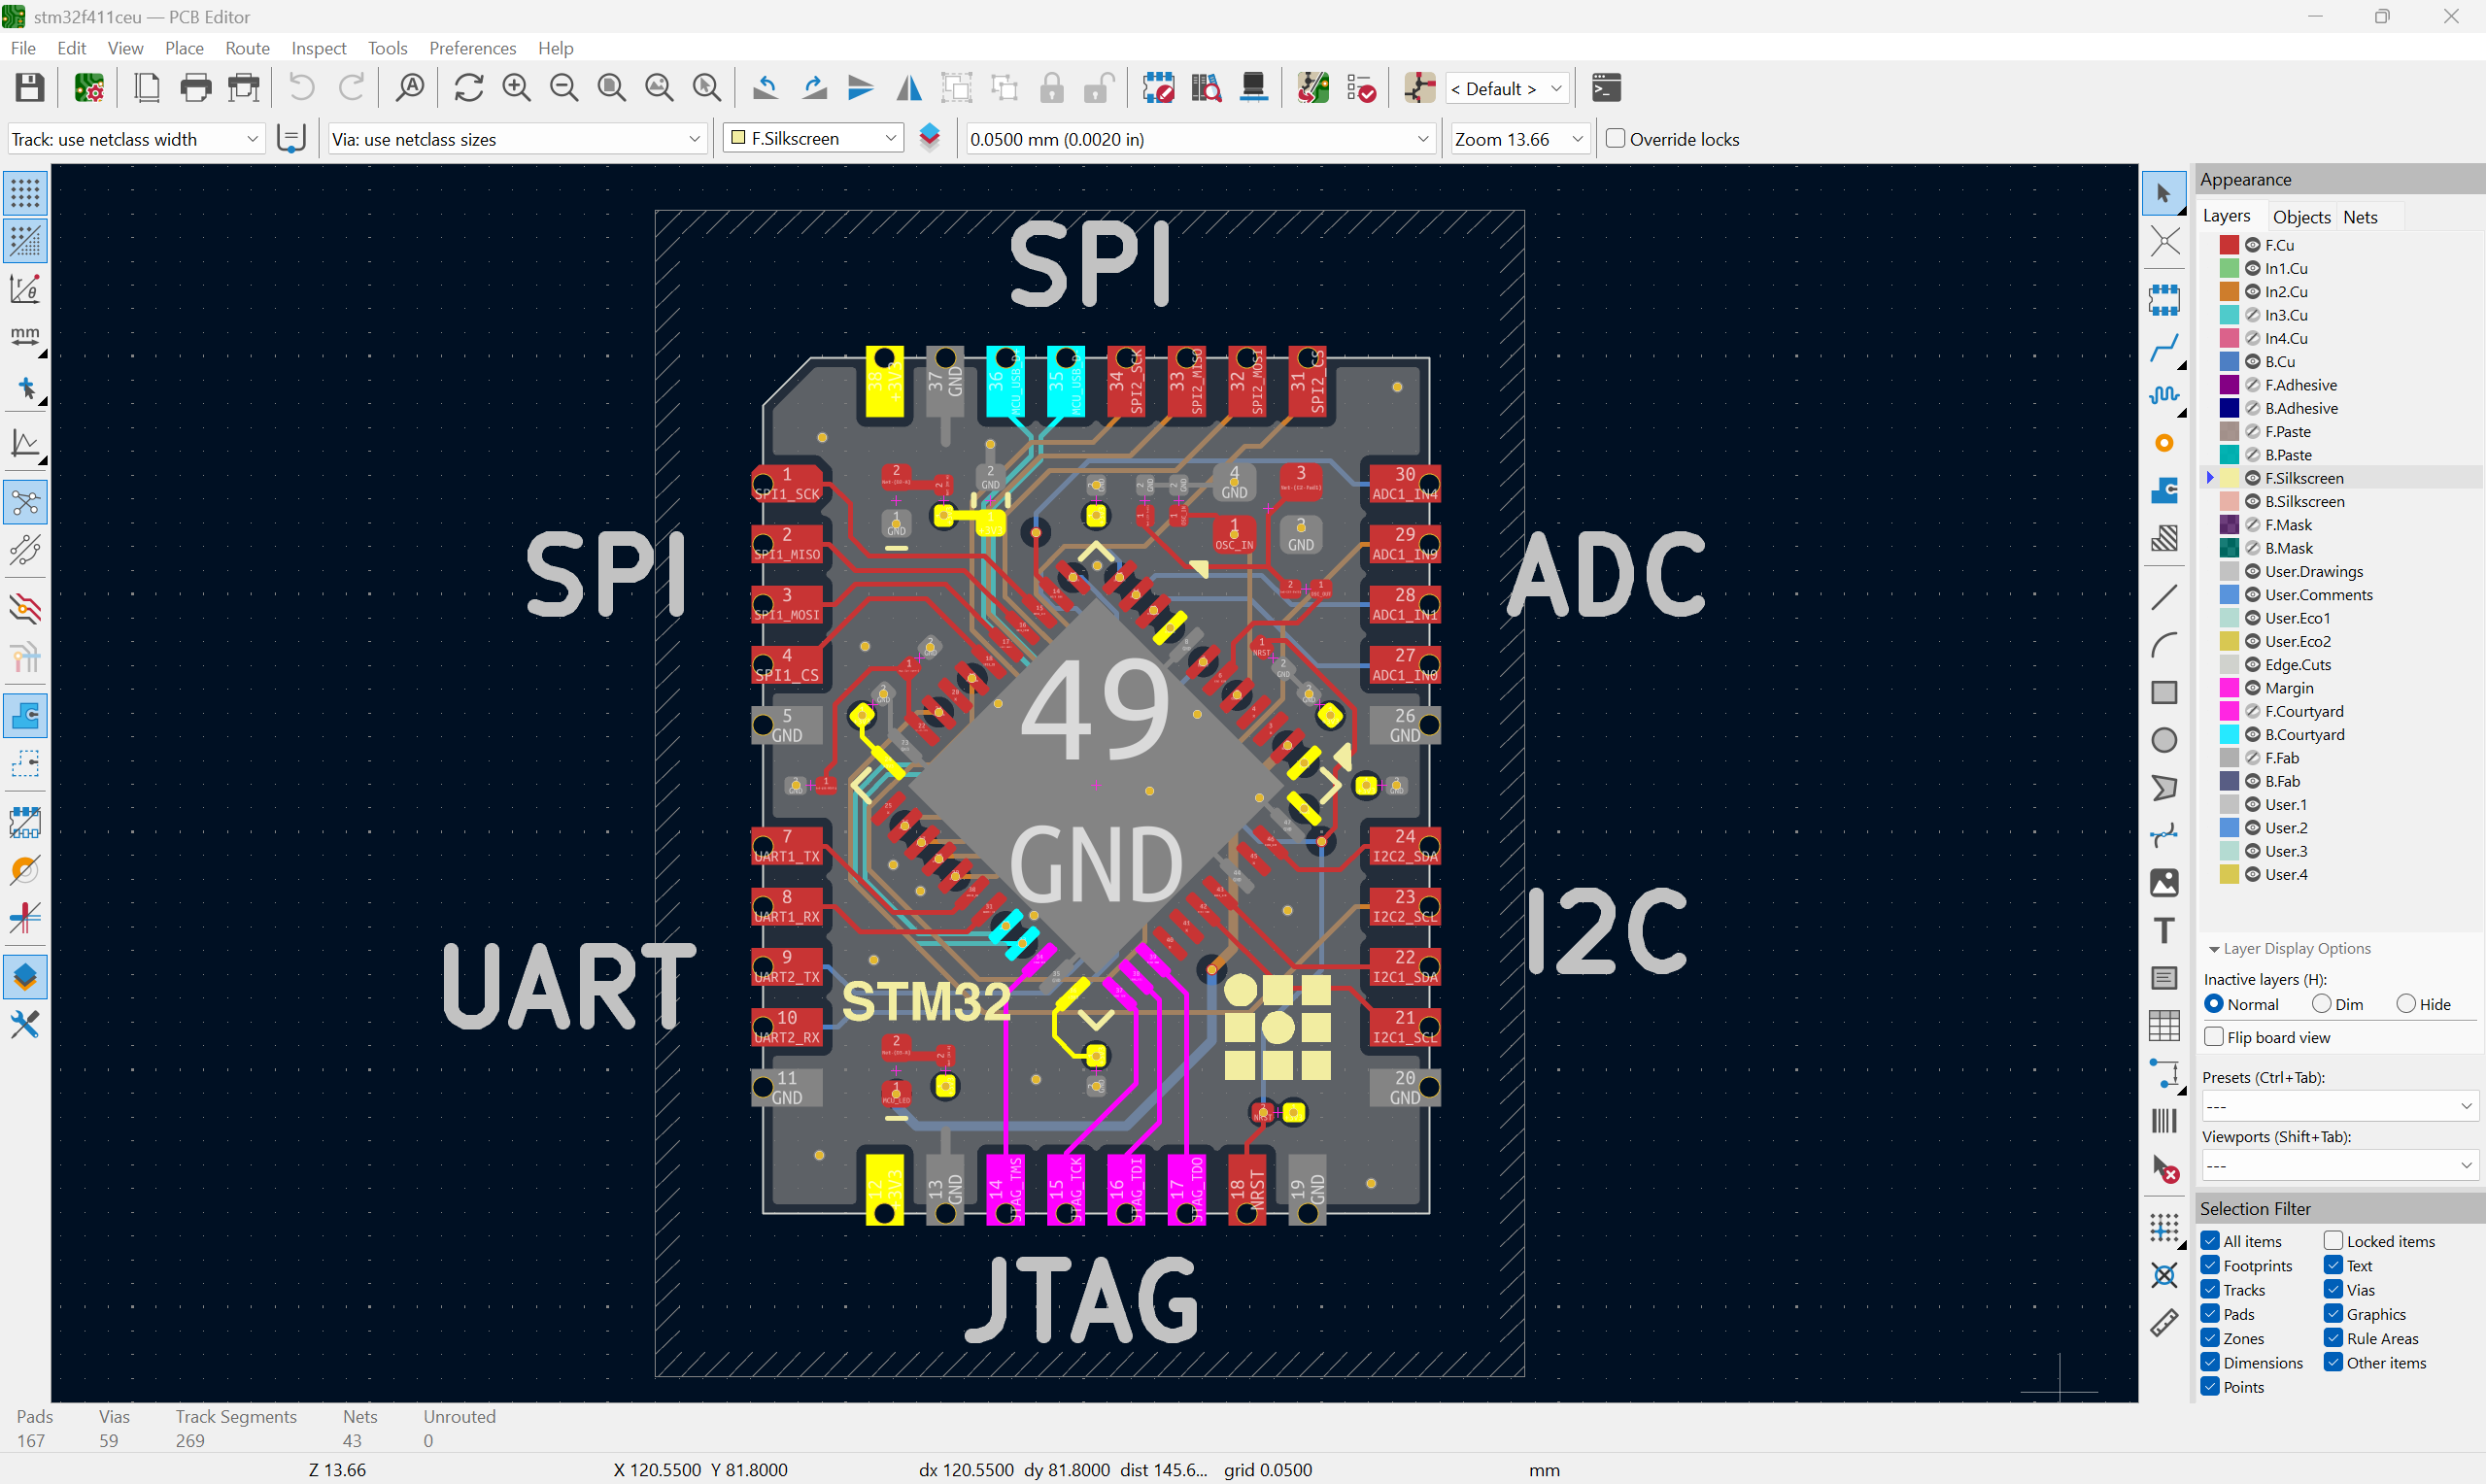Select the Measure ruler tool
Screen dimensions: 2486x1484
click(2164, 1323)
